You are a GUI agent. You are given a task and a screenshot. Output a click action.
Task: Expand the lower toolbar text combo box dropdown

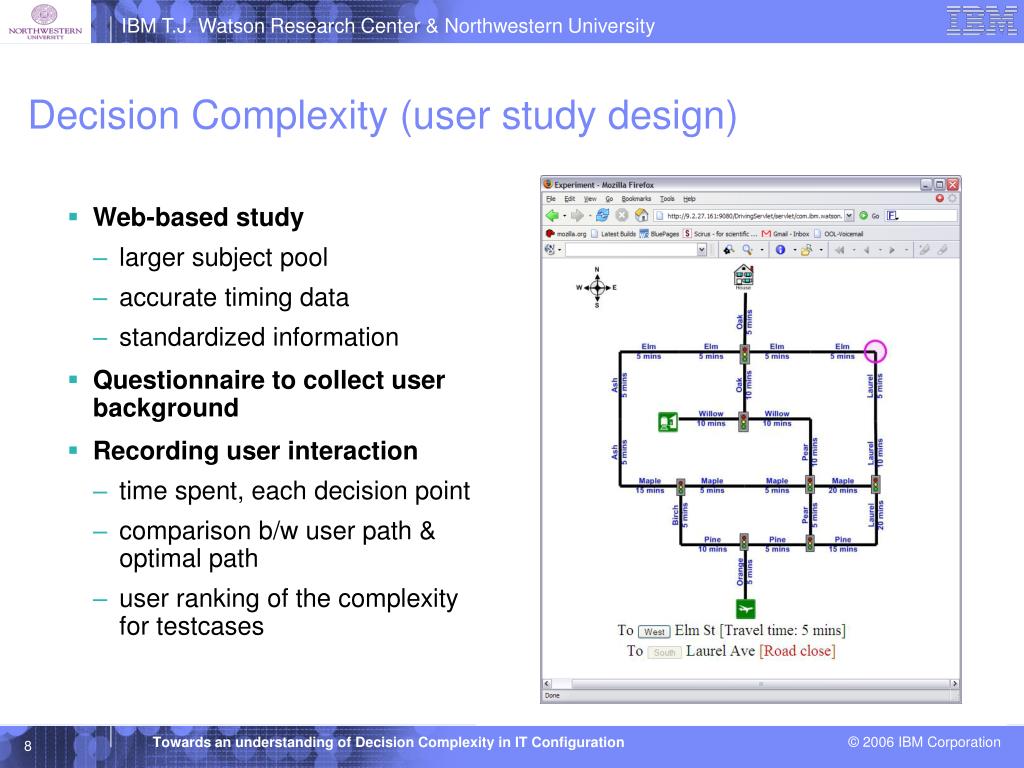701,249
